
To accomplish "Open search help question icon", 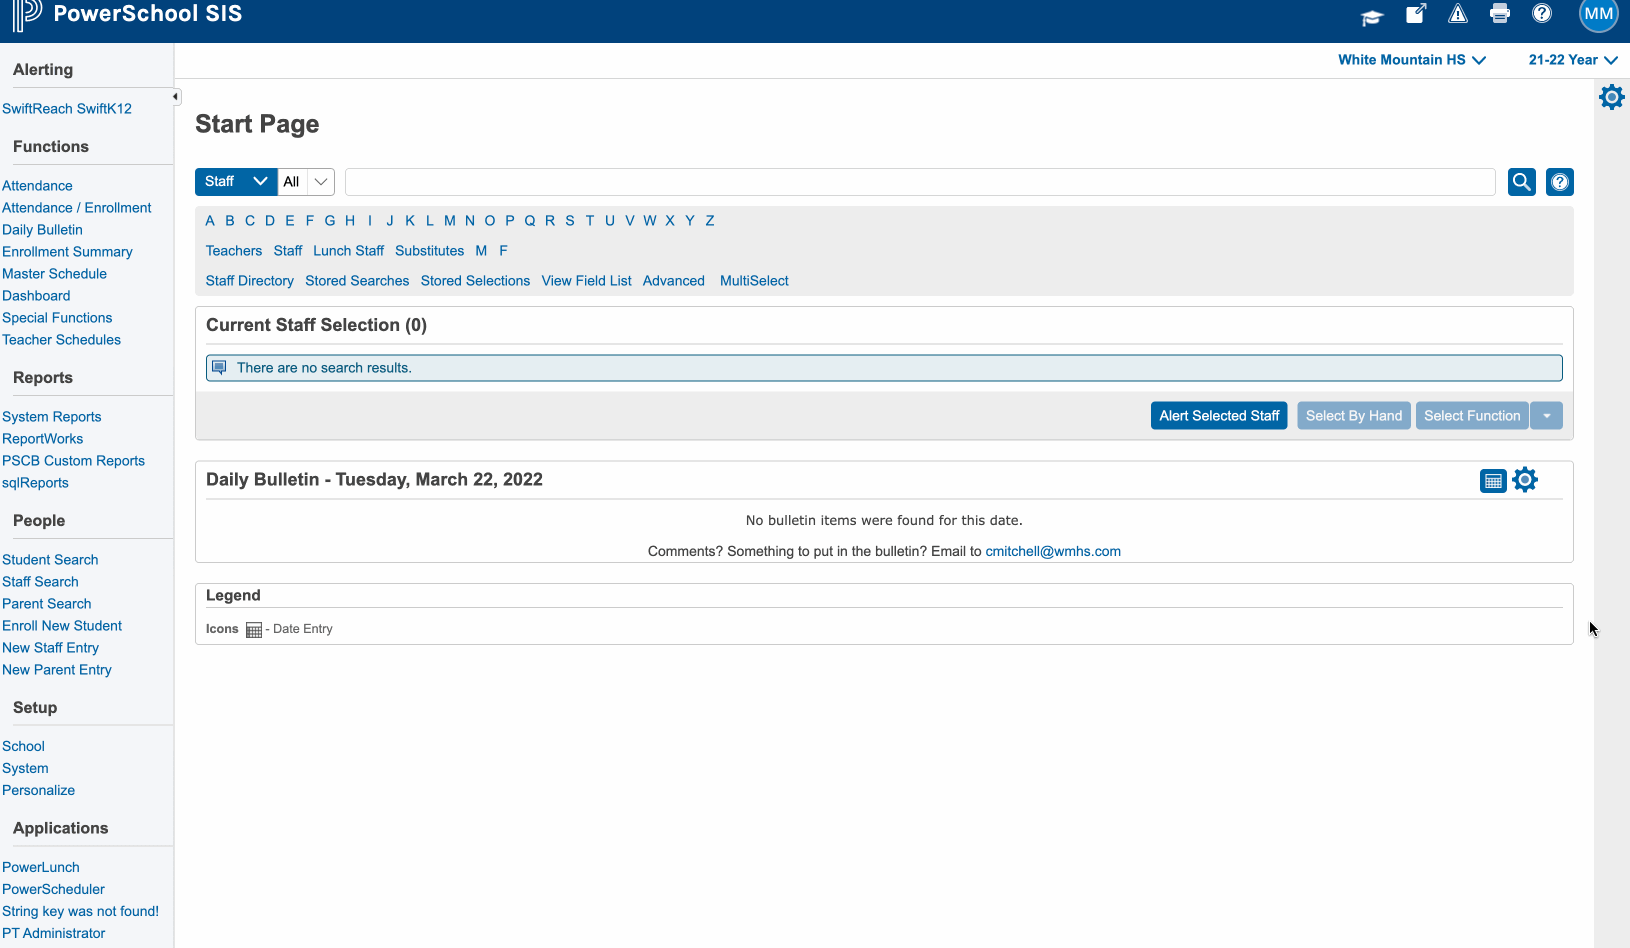I will (x=1560, y=182).
